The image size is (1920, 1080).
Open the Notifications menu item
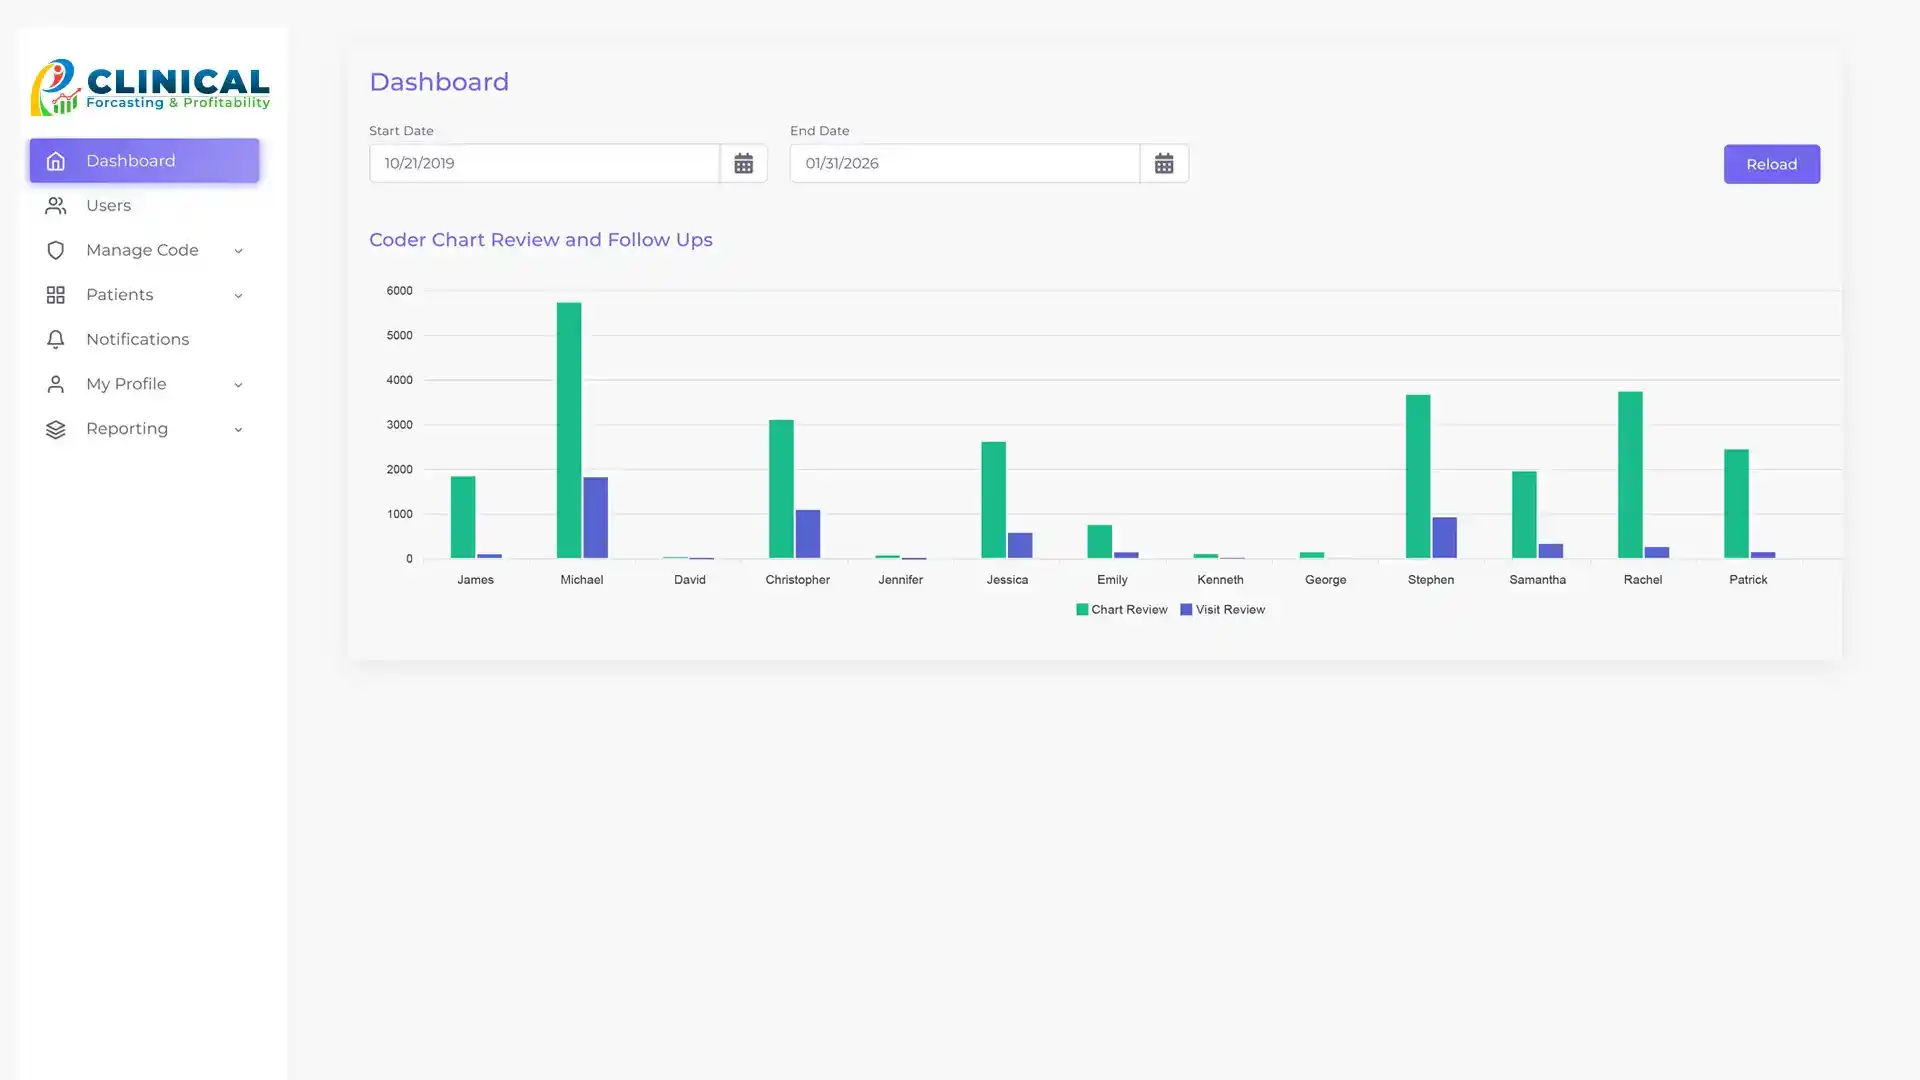tap(137, 340)
